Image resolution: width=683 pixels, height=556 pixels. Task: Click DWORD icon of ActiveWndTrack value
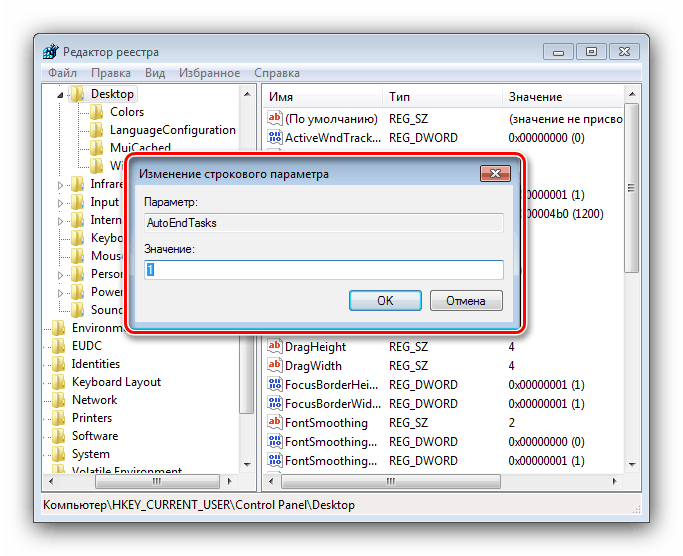point(274,138)
